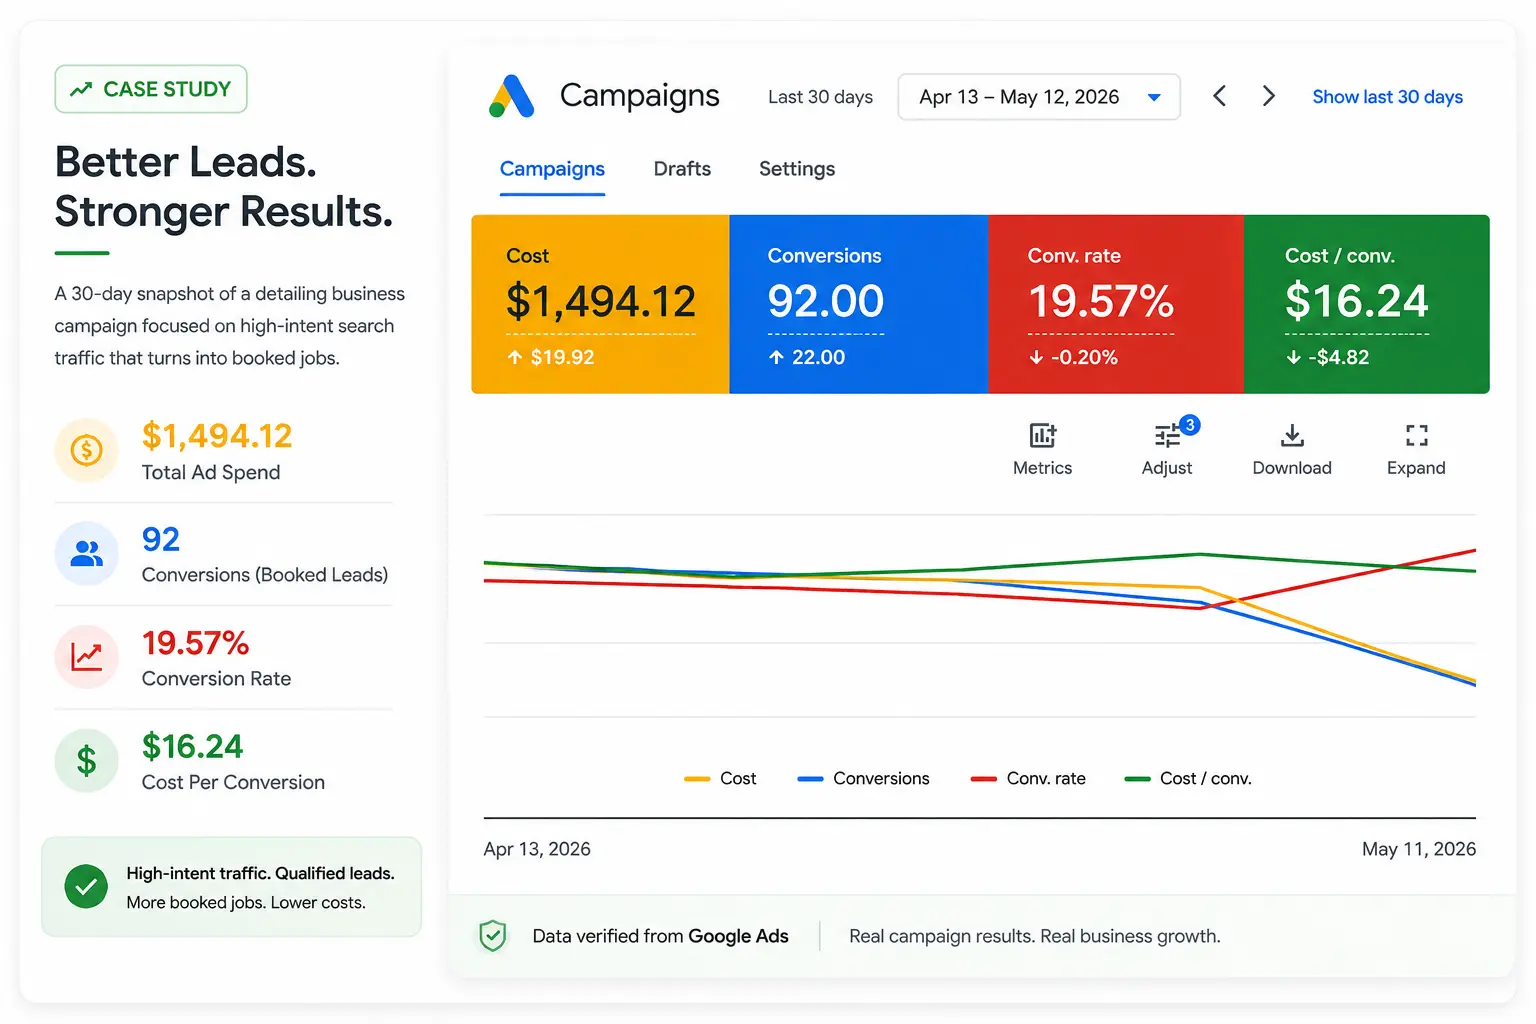Image resolution: width=1536 pixels, height=1024 pixels.
Task: Click the 19.57% value in red card
Action: [1101, 301]
